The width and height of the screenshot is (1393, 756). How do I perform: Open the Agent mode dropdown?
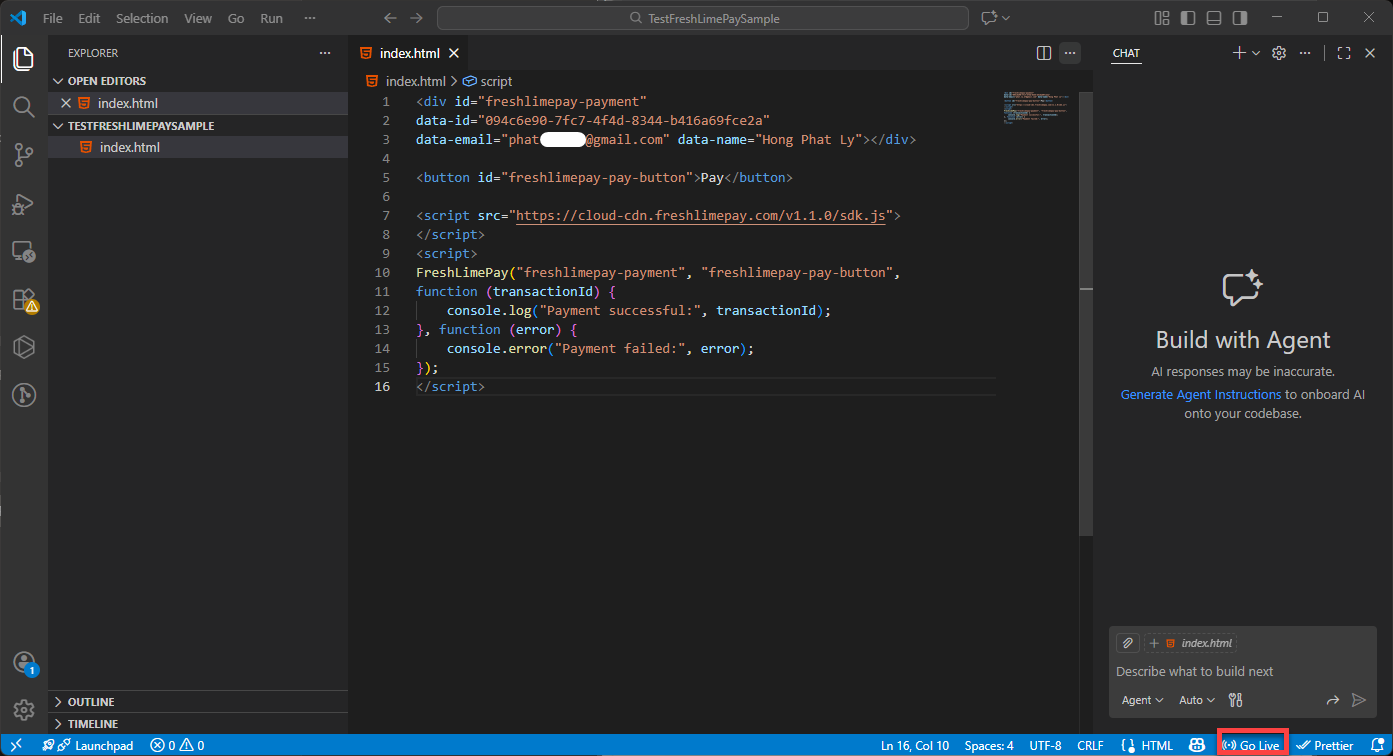1142,700
